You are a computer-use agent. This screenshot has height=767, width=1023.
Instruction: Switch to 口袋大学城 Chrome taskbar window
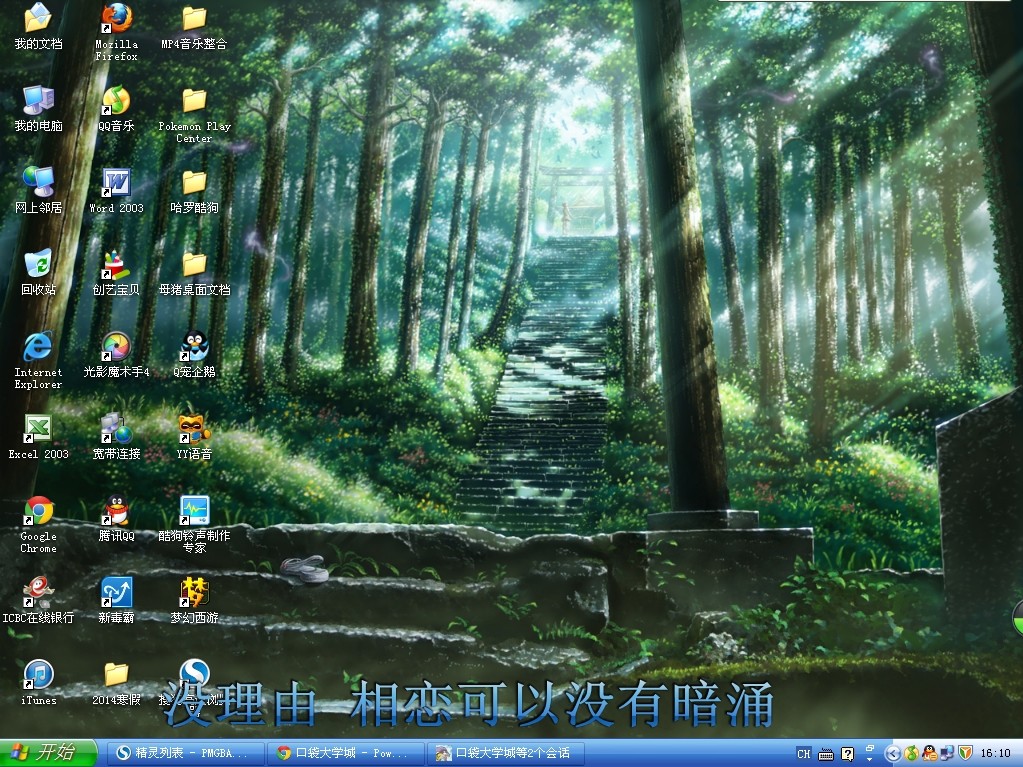pyautogui.click(x=346, y=753)
